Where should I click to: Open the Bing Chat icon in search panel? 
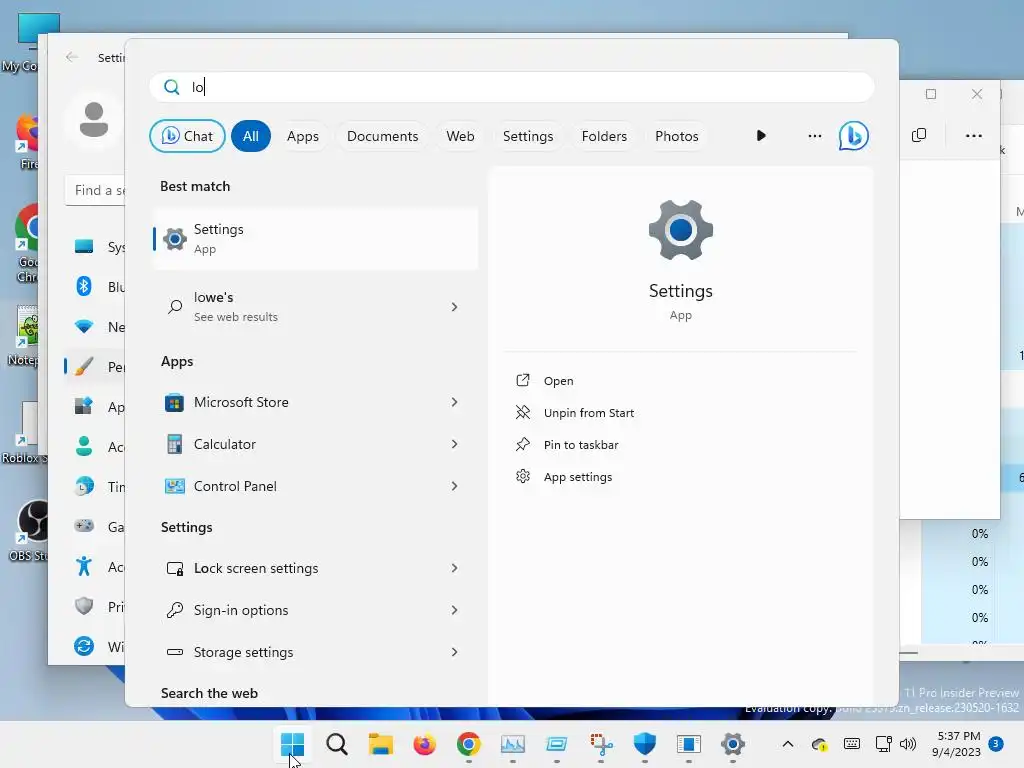(x=854, y=136)
